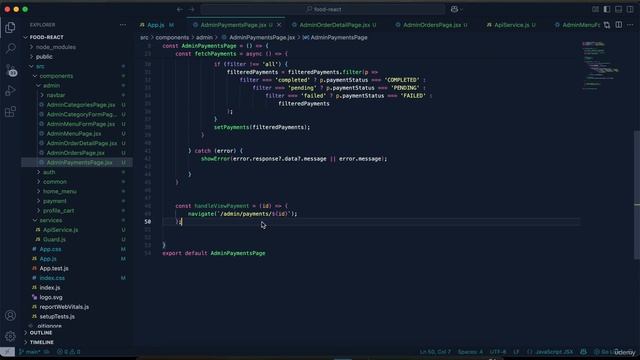Screen dimensions: 640x360
Task: Toggle bottom panel visibility
Action: point(619,9)
